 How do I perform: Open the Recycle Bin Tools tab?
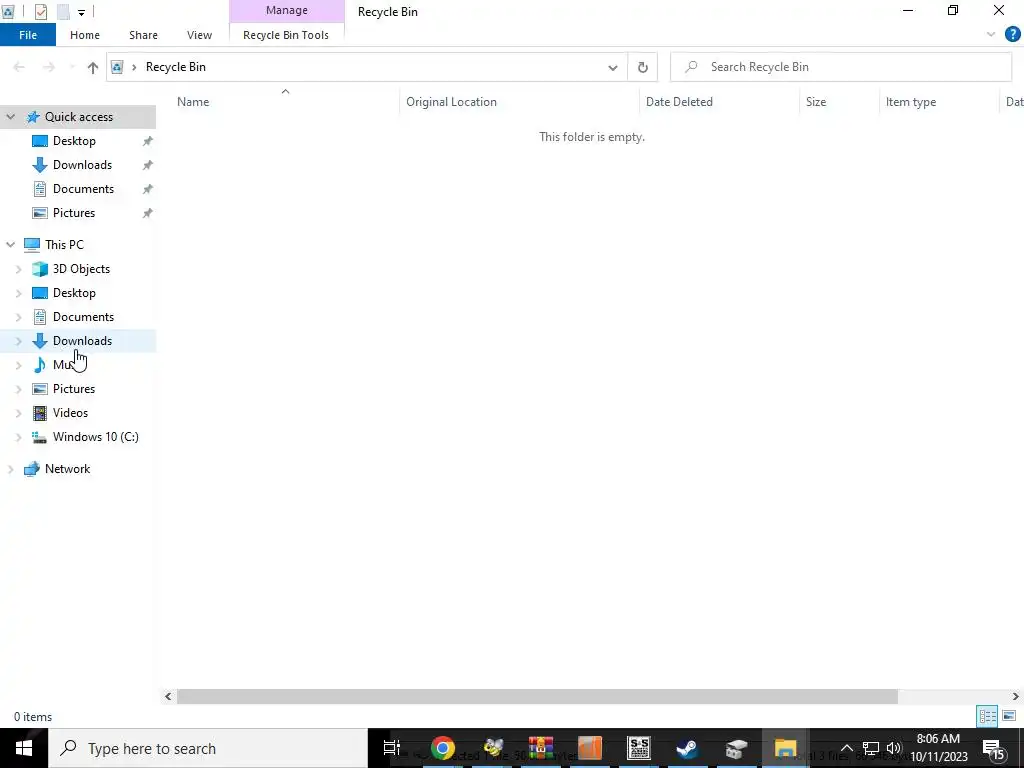tap(286, 35)
